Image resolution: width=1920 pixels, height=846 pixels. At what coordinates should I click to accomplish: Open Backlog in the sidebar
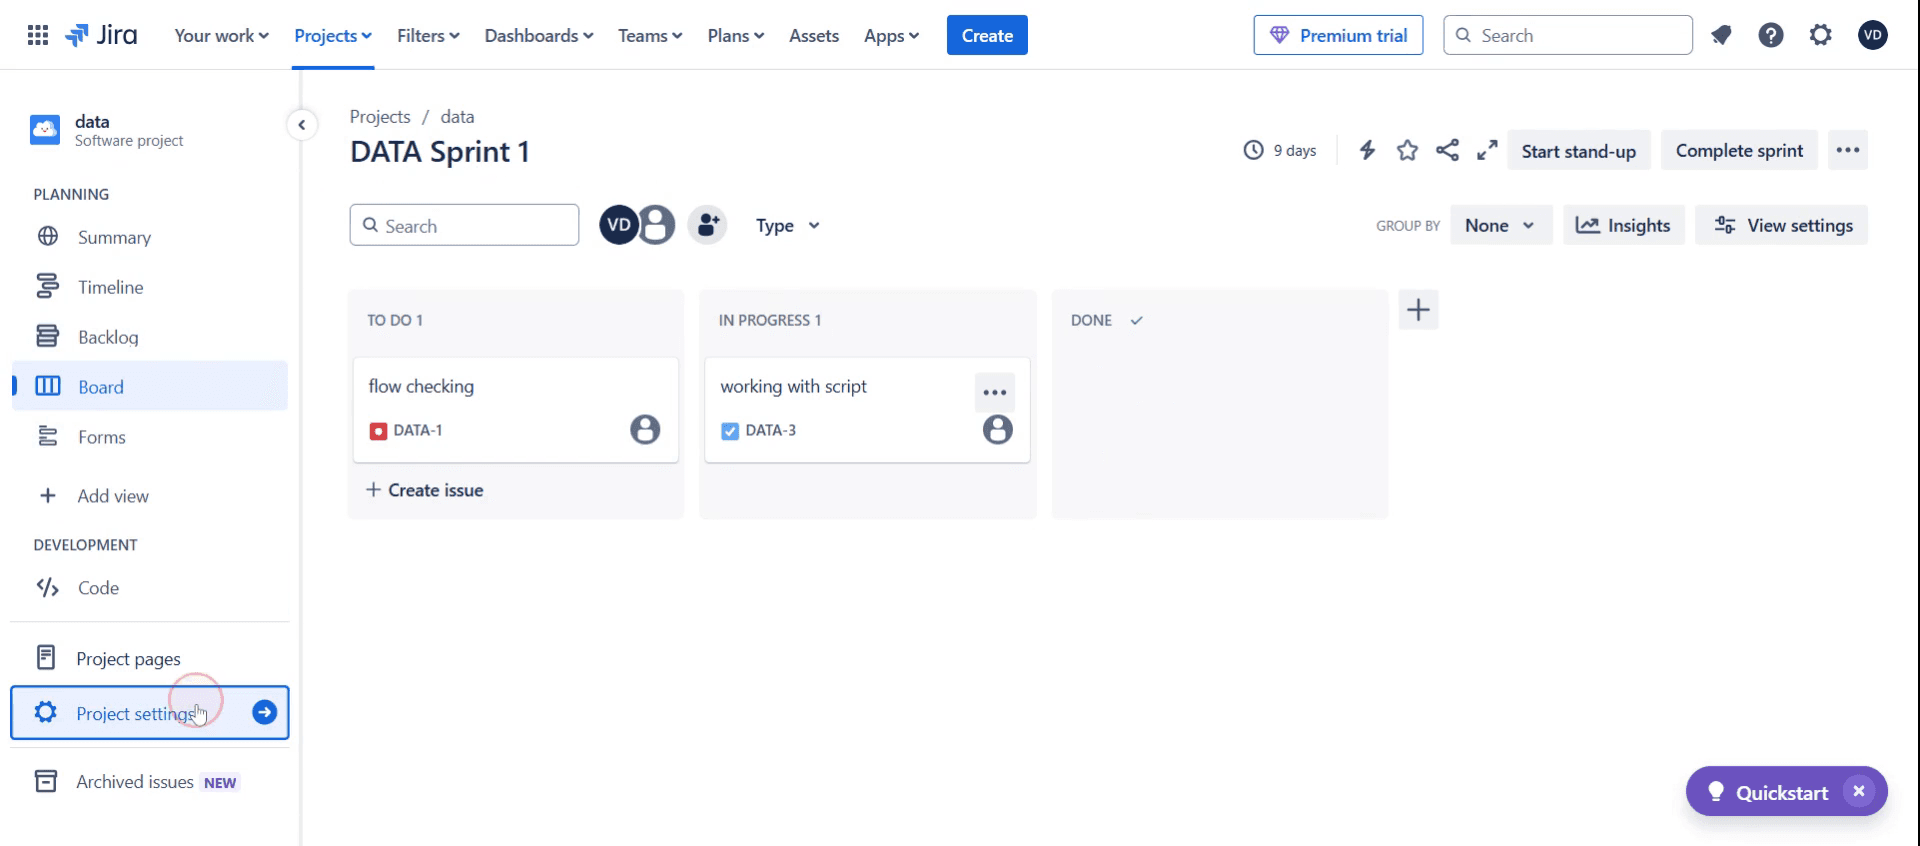tap(150, 337)
